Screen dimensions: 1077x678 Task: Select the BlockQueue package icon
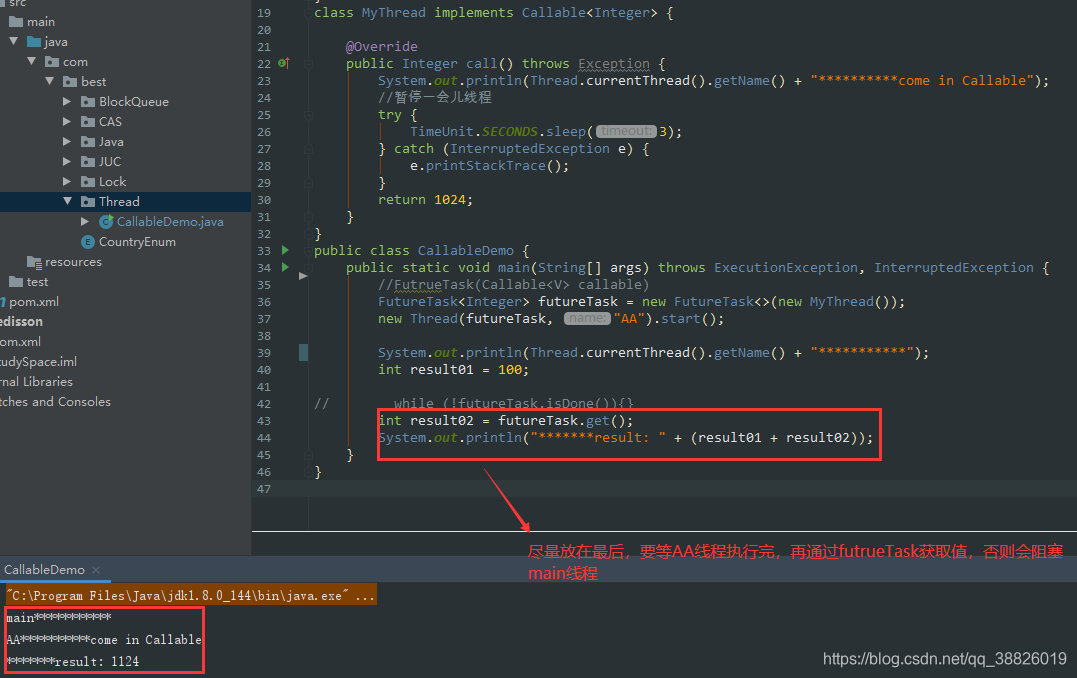(87, 102)
